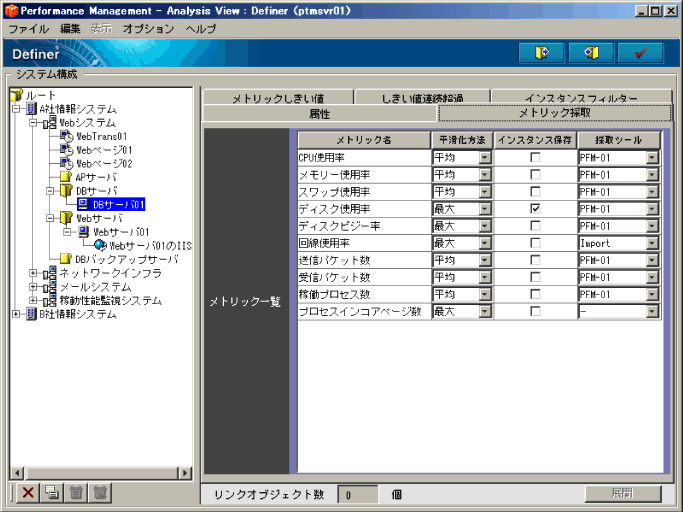The height and width of the screenshot is (512, 683).
Task: Click the tree horizontal scrollbar right arrow
Action: point(185,472)
